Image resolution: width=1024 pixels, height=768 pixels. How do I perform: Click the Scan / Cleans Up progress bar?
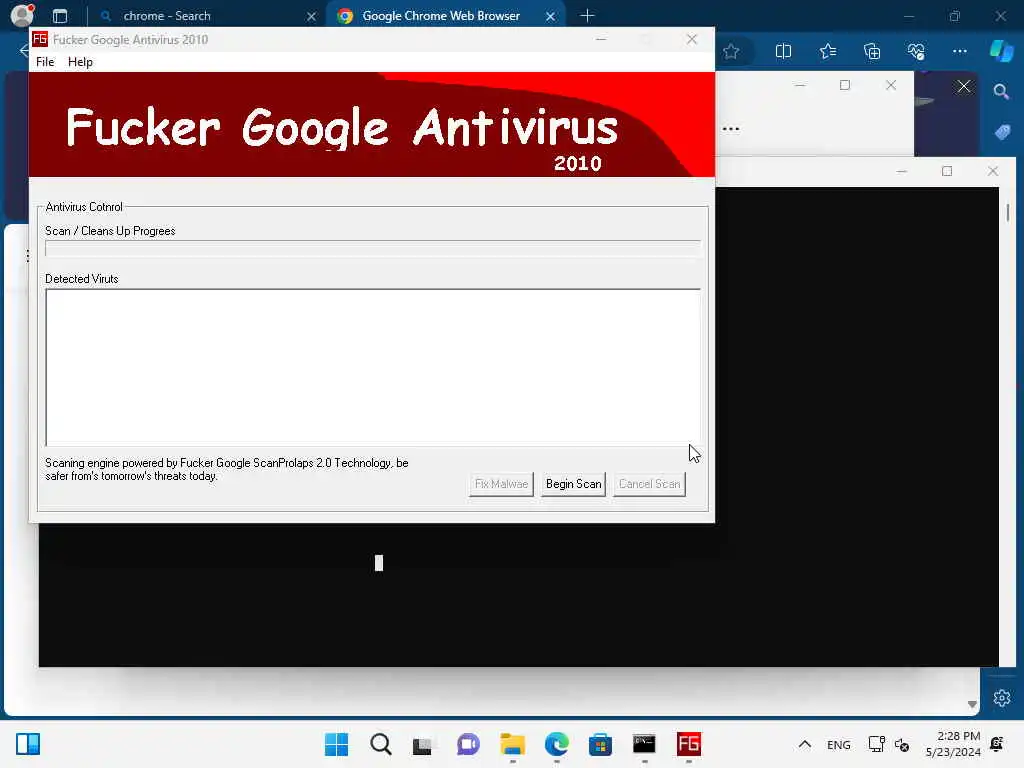pos(373,248)
